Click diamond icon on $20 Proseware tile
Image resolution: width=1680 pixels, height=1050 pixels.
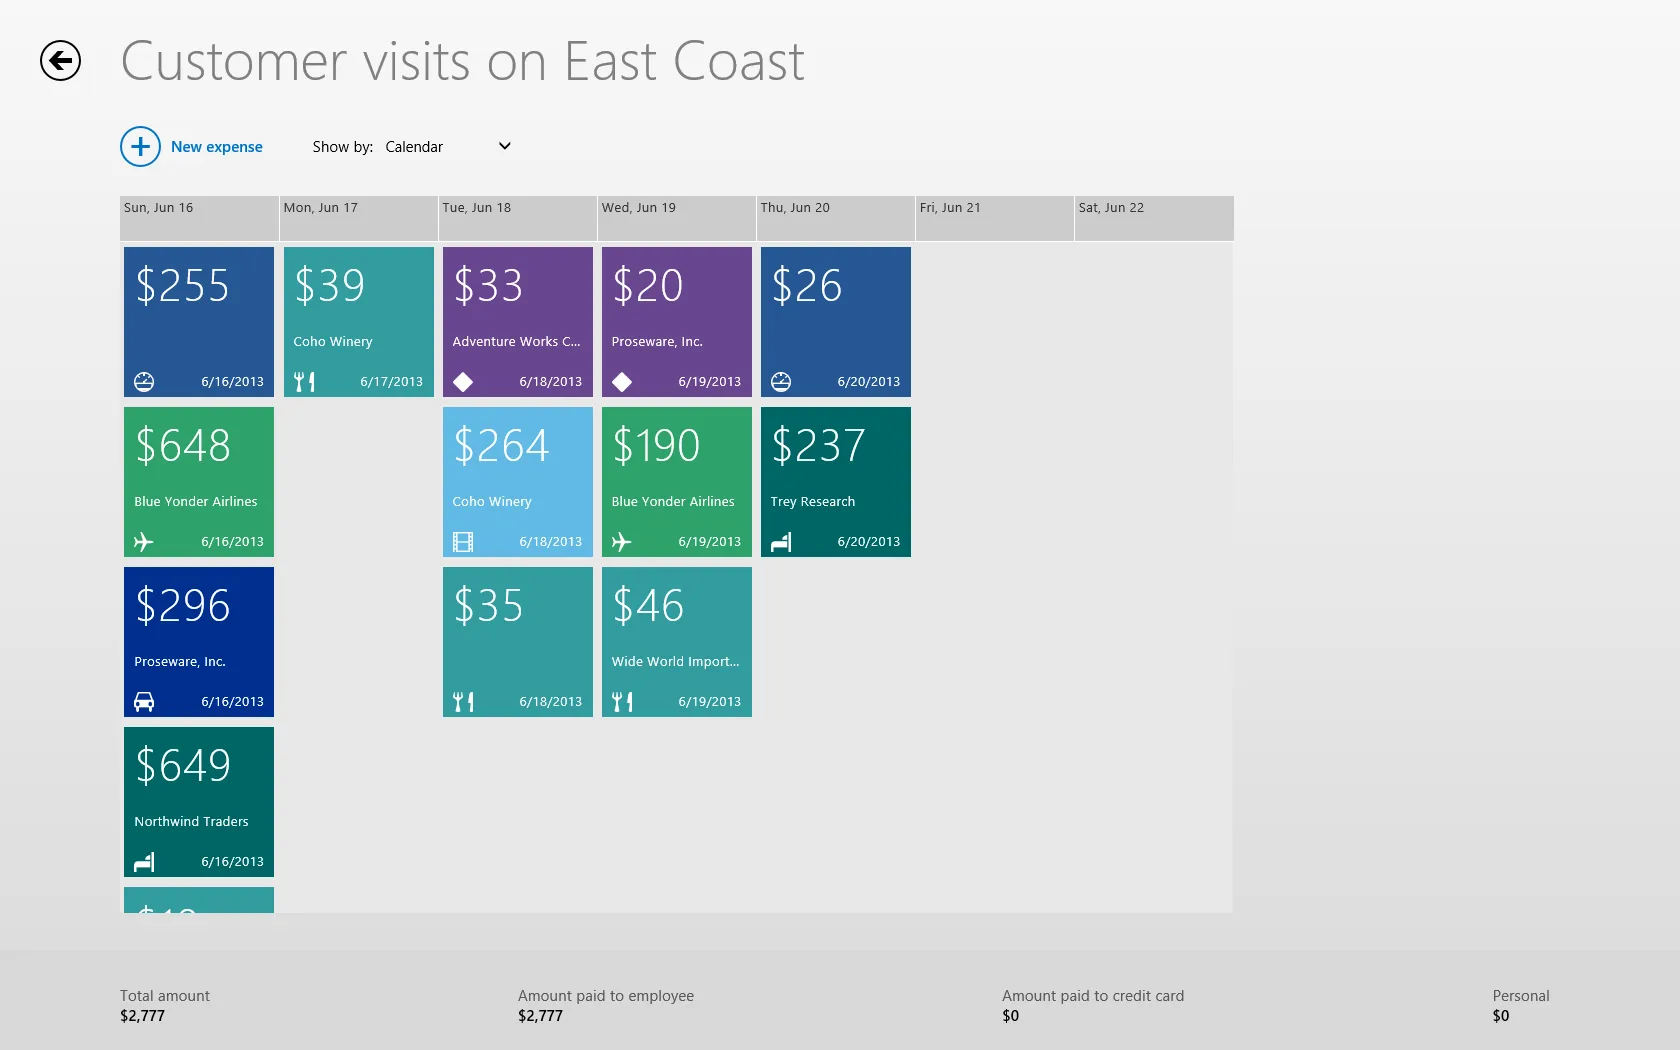click(622, 381)
